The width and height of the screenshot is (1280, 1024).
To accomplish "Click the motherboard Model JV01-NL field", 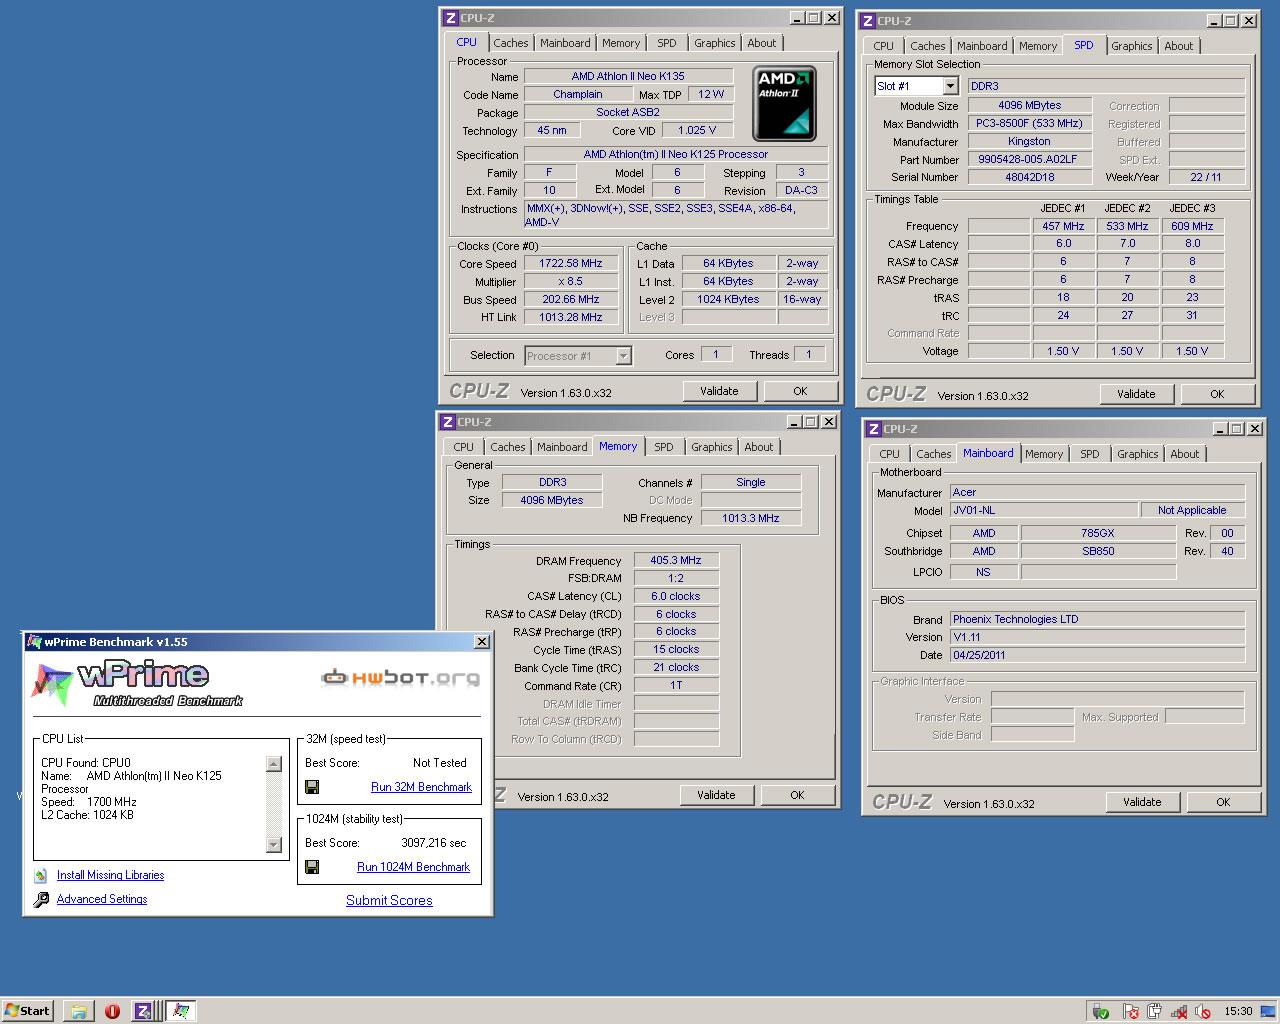I will click(x=1043, y=510).
